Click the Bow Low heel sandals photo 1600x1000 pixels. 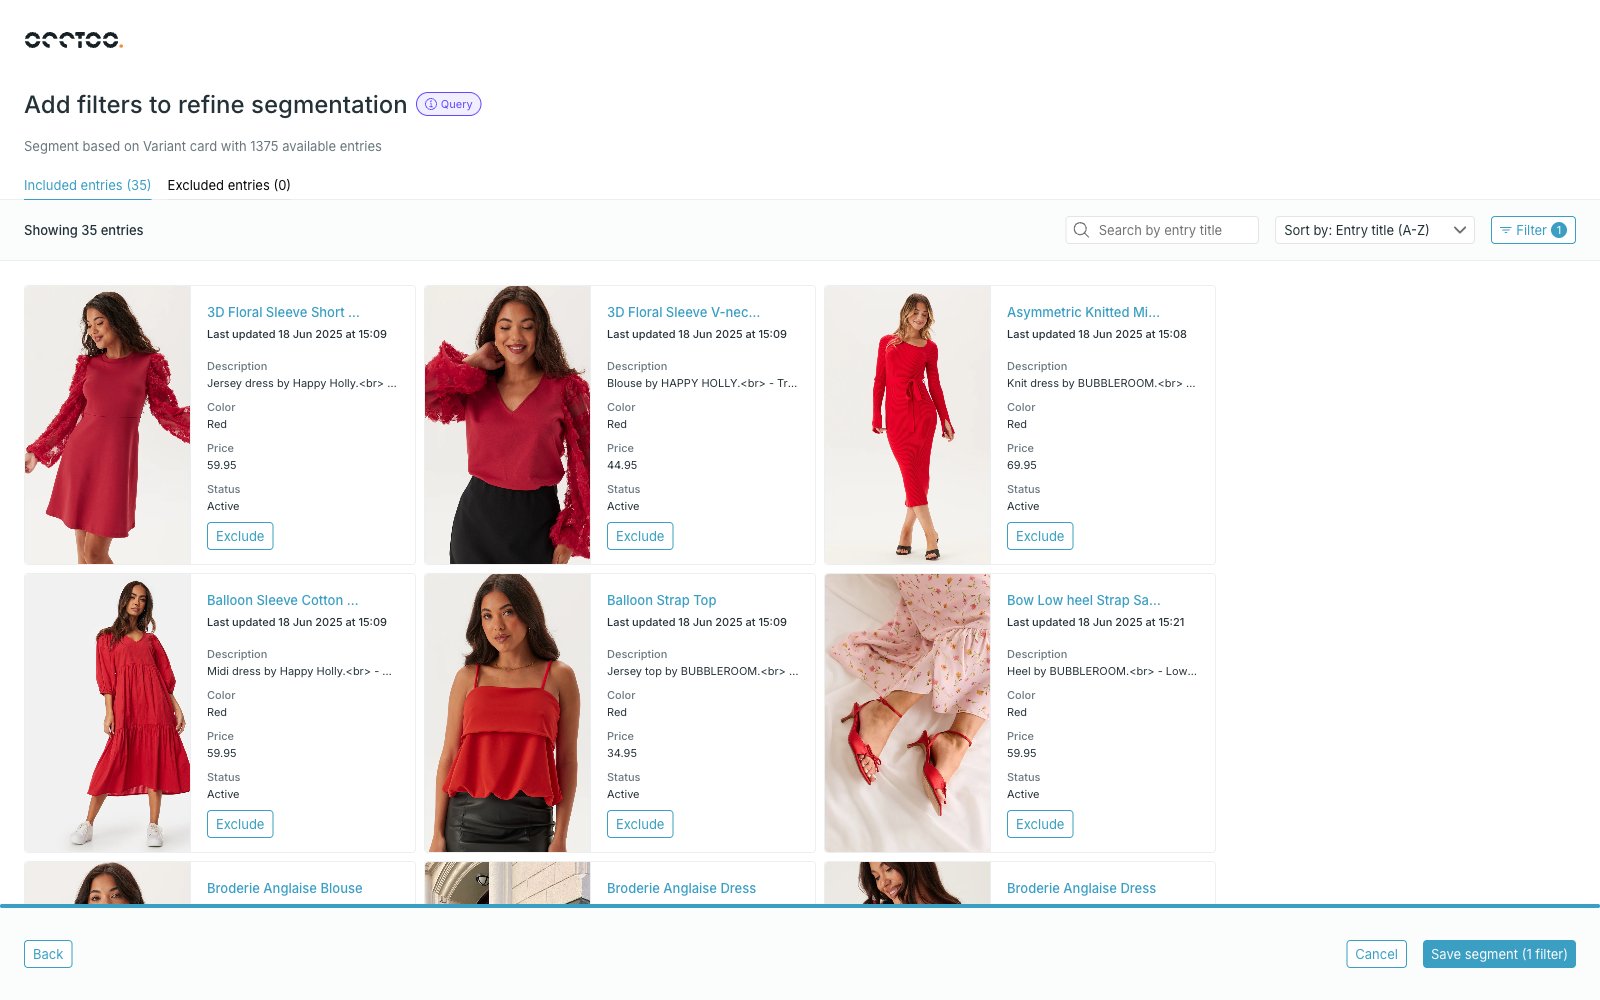pos(908,713)
